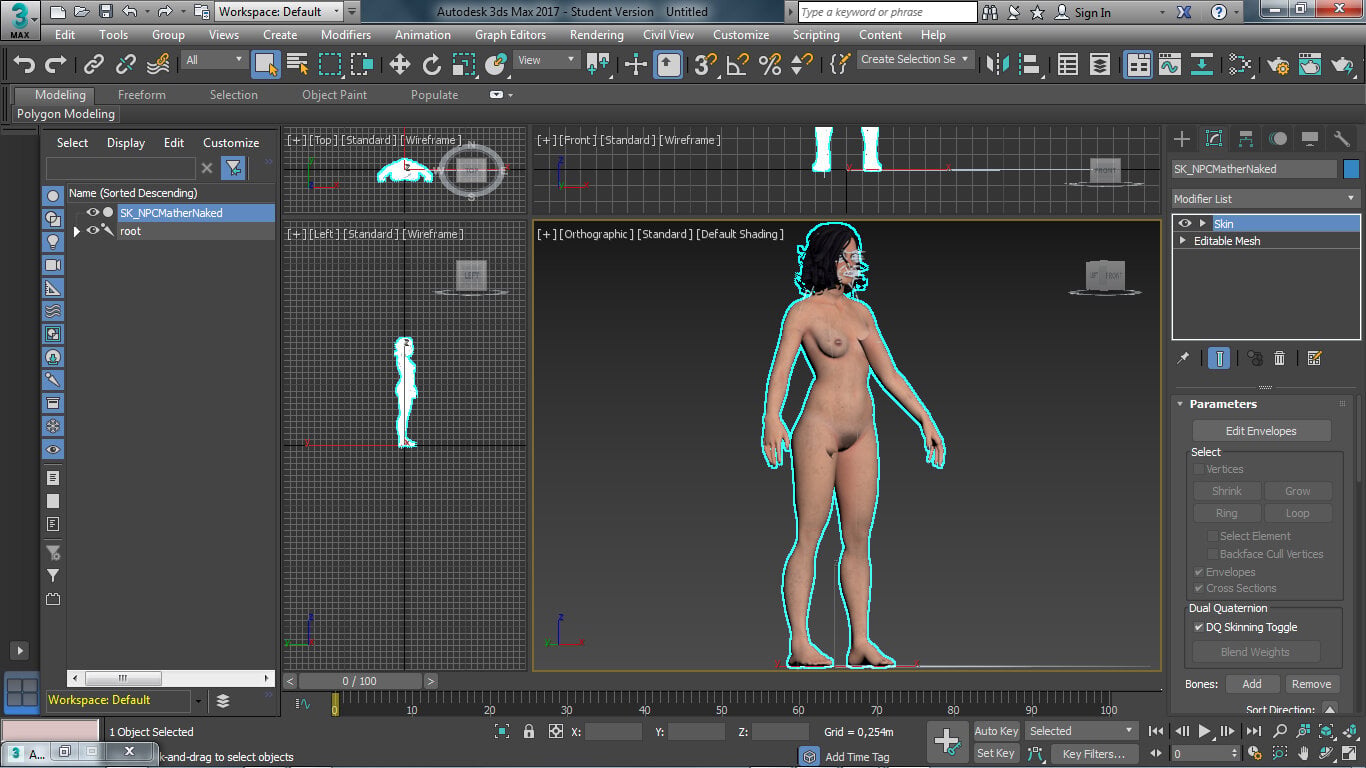Activate the Select and Uniform Scale tool

coord(463,65)
